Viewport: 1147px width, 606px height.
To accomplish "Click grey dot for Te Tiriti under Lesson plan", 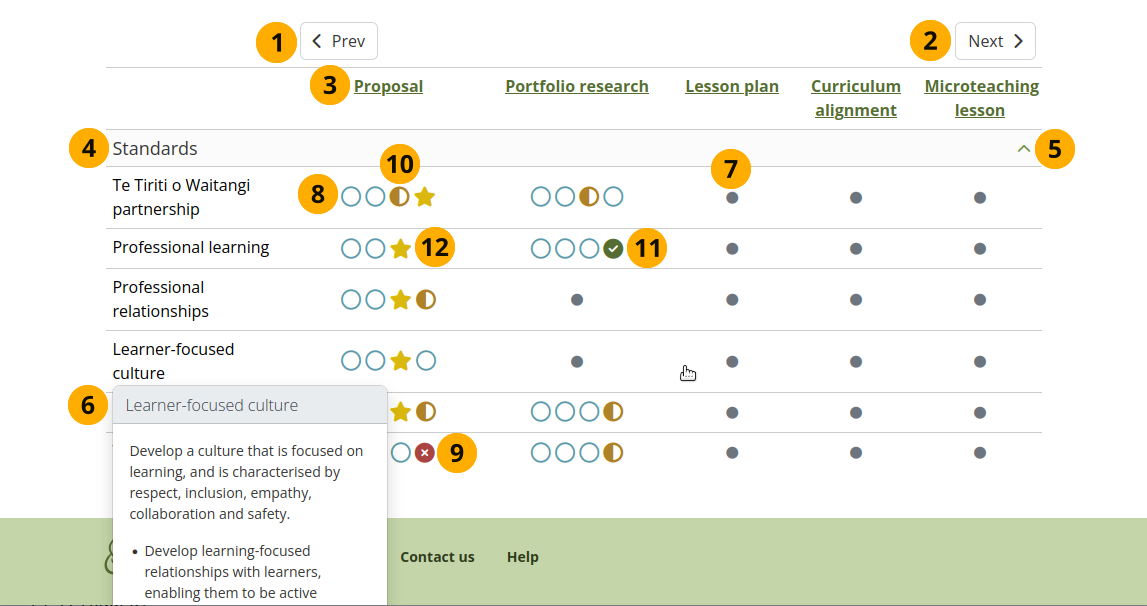I will point(732,198).
